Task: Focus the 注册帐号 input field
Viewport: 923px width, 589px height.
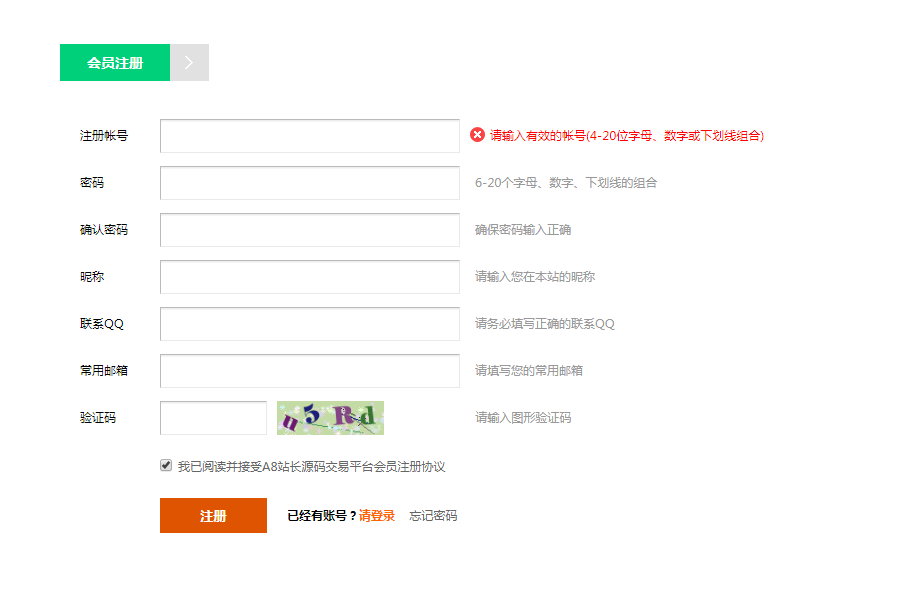Action: click(310, 136)
